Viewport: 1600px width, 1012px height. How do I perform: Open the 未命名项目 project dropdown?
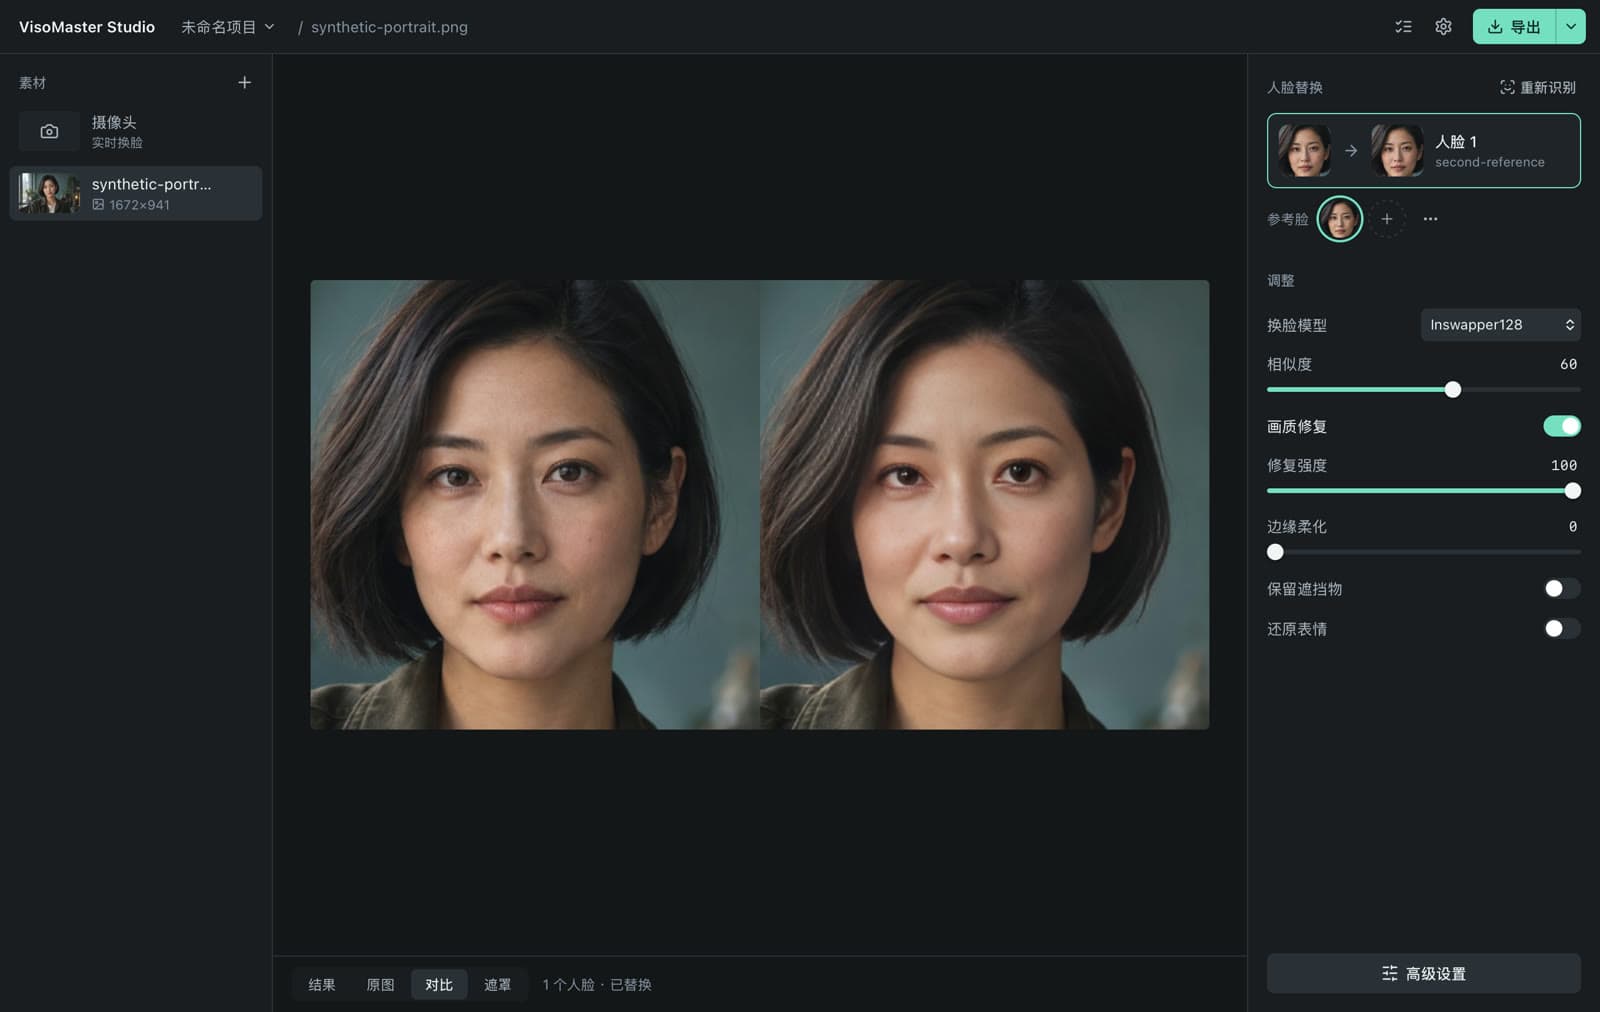228,27
